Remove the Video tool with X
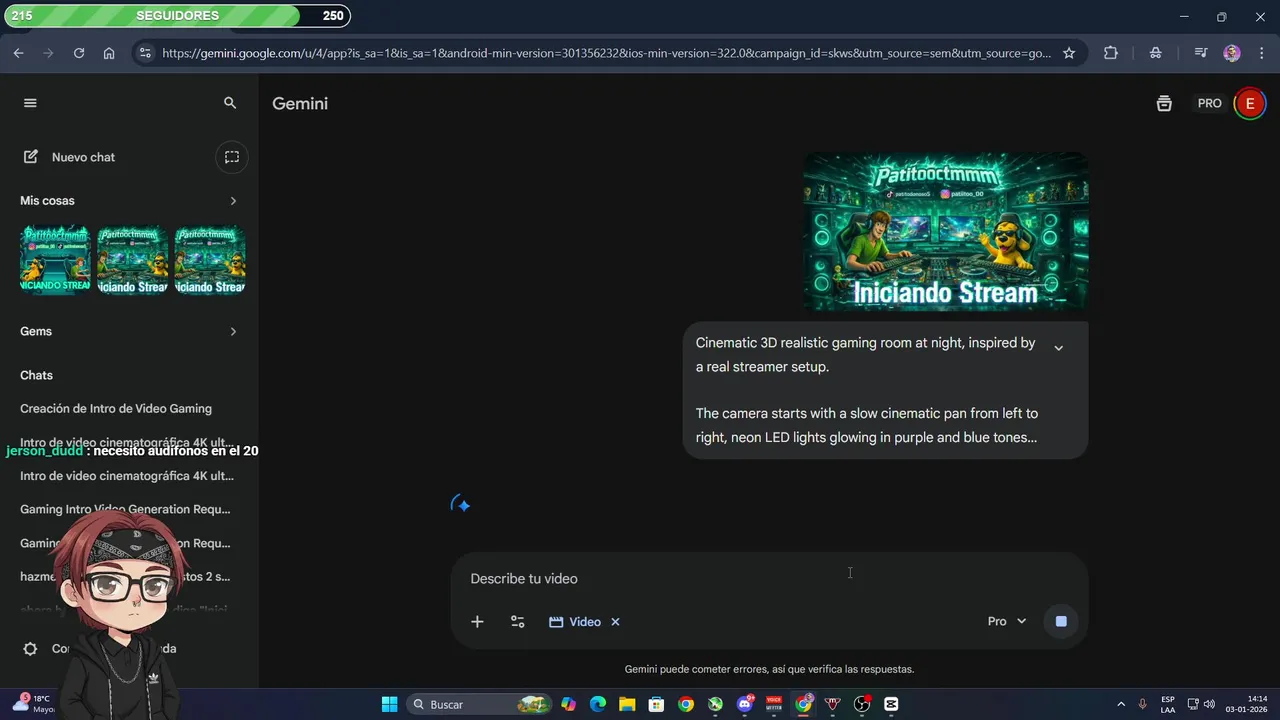Image resolution: width=1280 pixels, height=720 pixels. pos(615,622)
